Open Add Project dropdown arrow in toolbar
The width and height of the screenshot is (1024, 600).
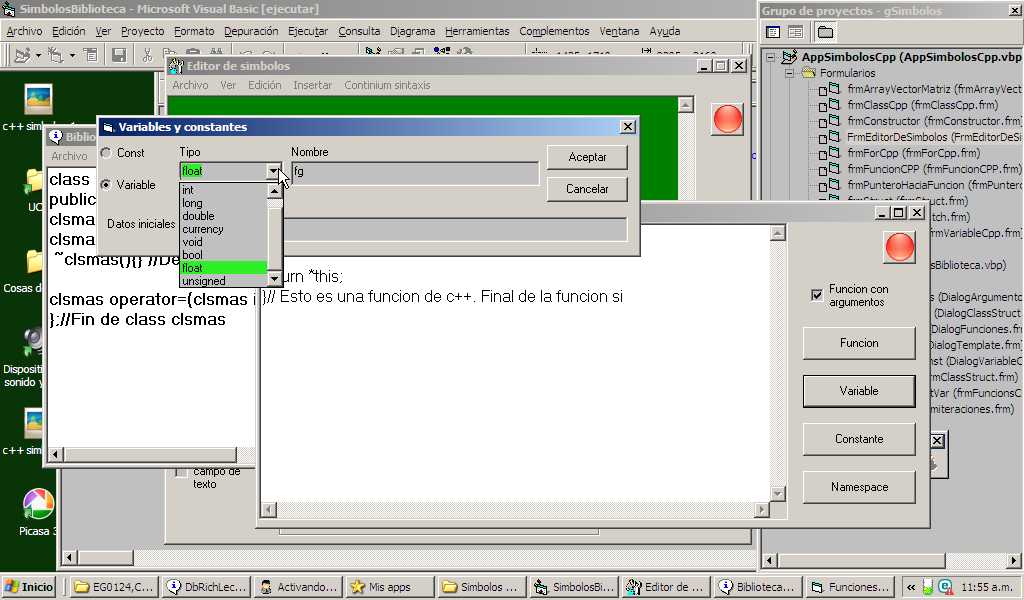[39, 55]
